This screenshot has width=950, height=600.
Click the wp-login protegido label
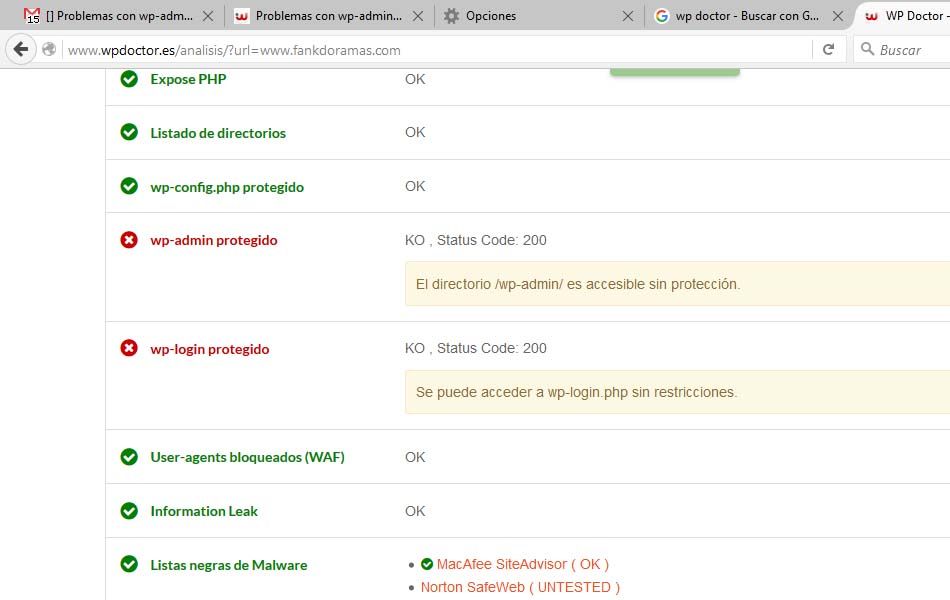[210, 350]
